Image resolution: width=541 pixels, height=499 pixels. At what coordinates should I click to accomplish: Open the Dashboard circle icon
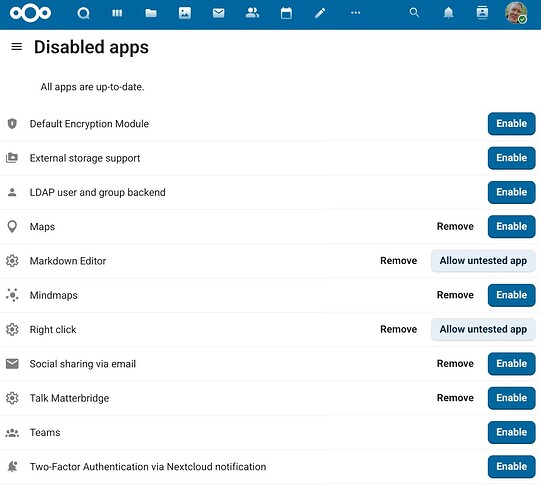[x=83, y=13]
